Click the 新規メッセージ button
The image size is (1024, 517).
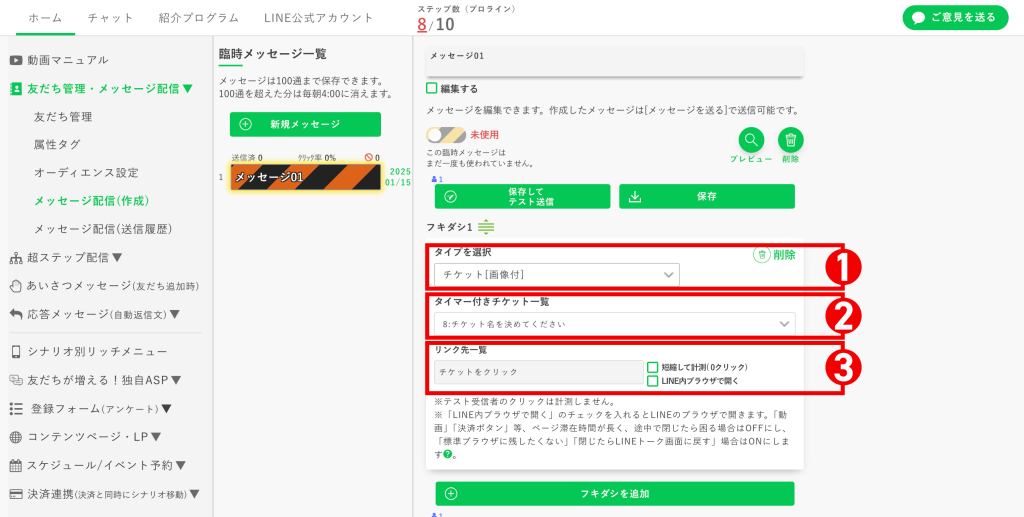point(305,125)
